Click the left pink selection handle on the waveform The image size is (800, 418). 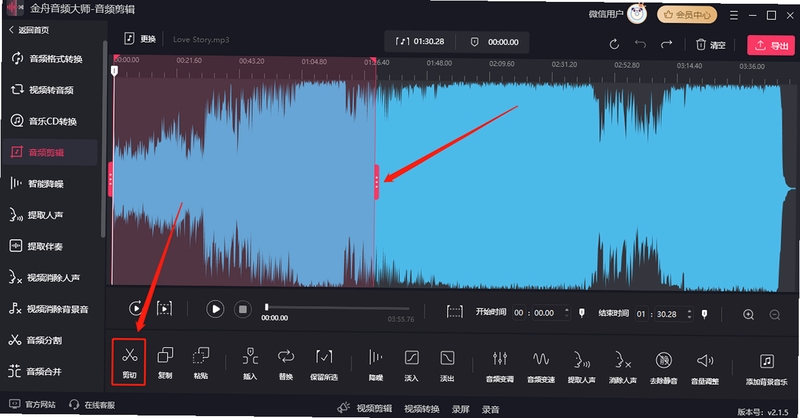tap(110, 179)
